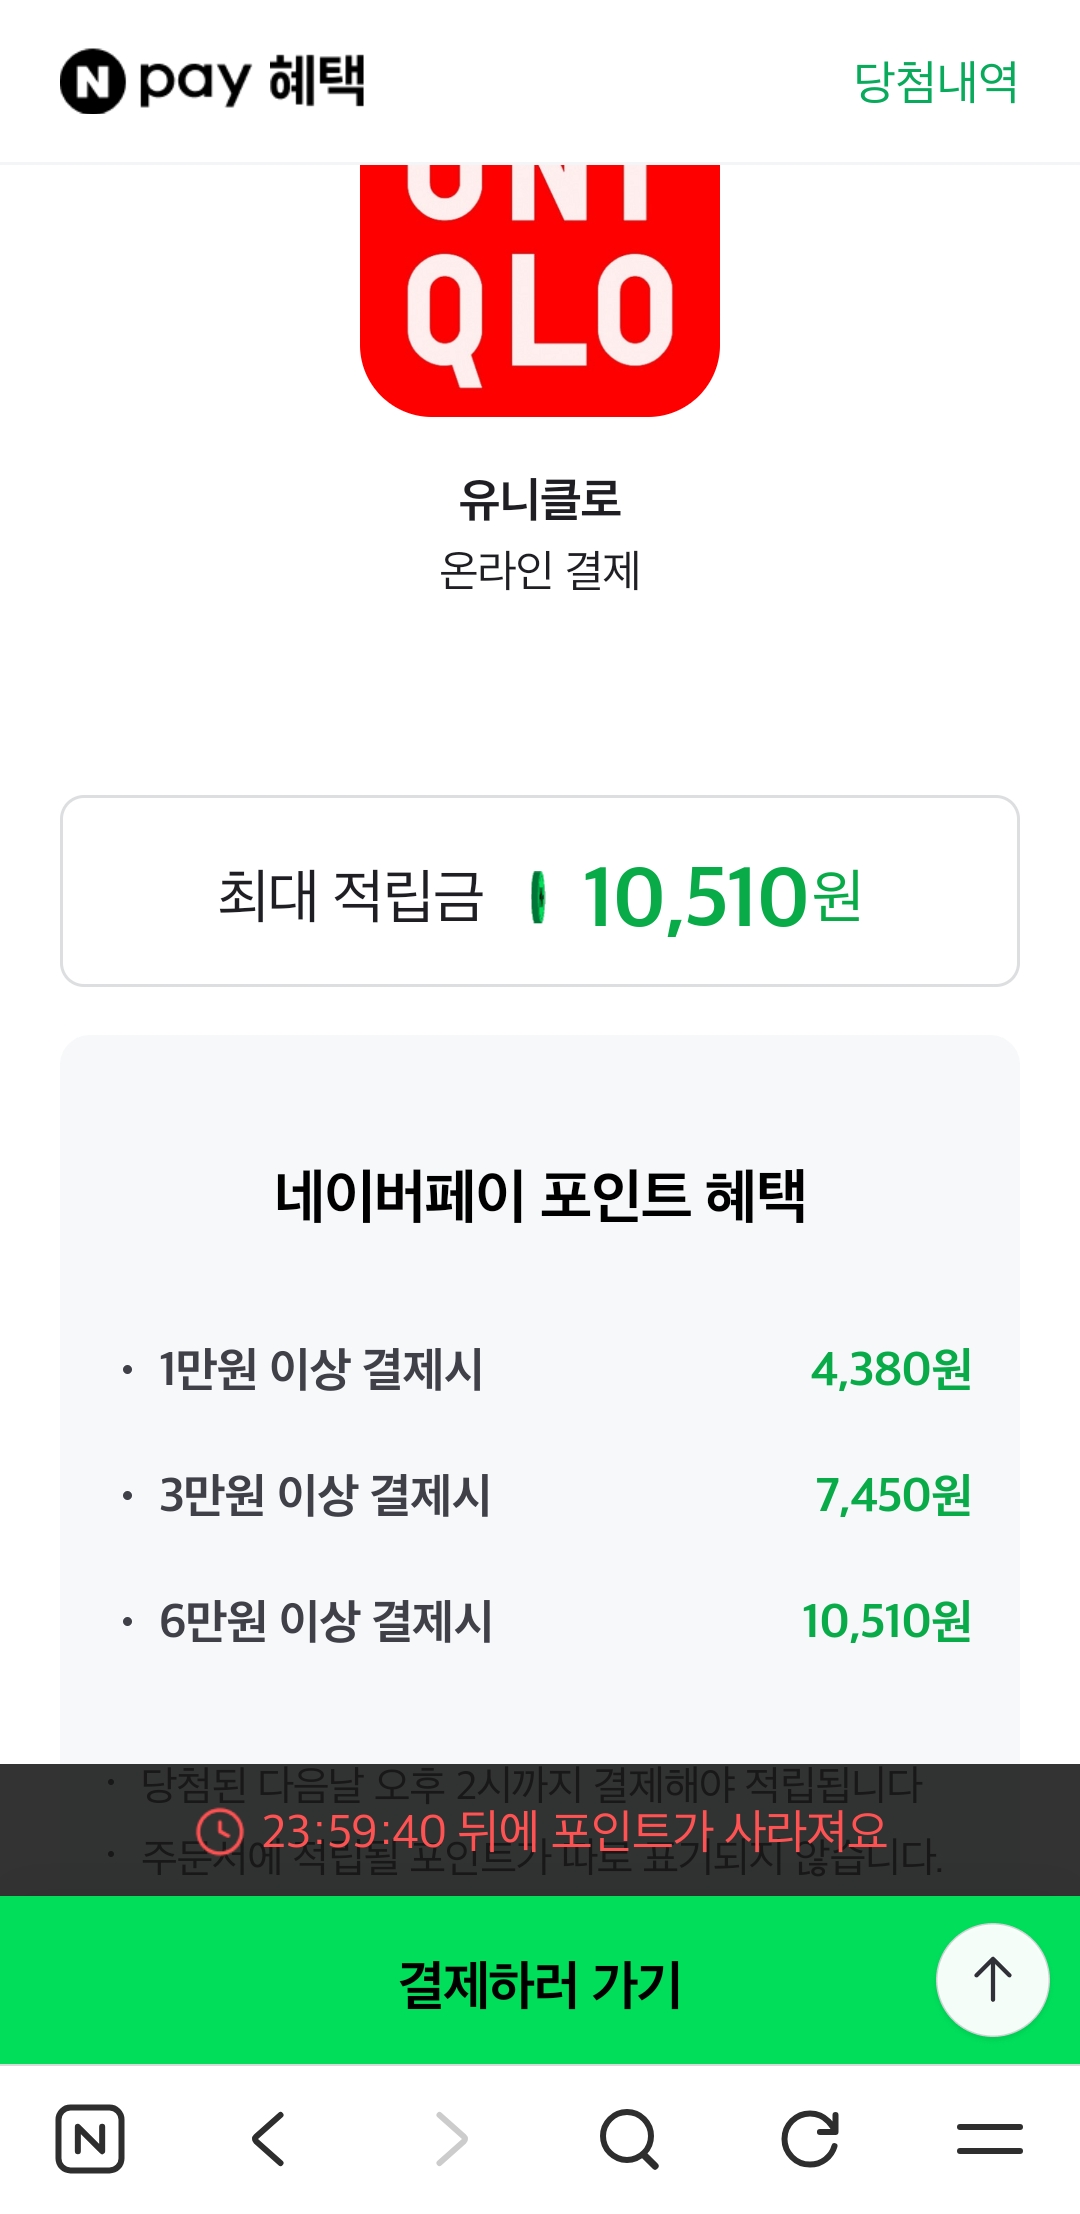The image size is (1080, 2214).
Task: Open 당첨내역 link
Action: coord(935,82)
